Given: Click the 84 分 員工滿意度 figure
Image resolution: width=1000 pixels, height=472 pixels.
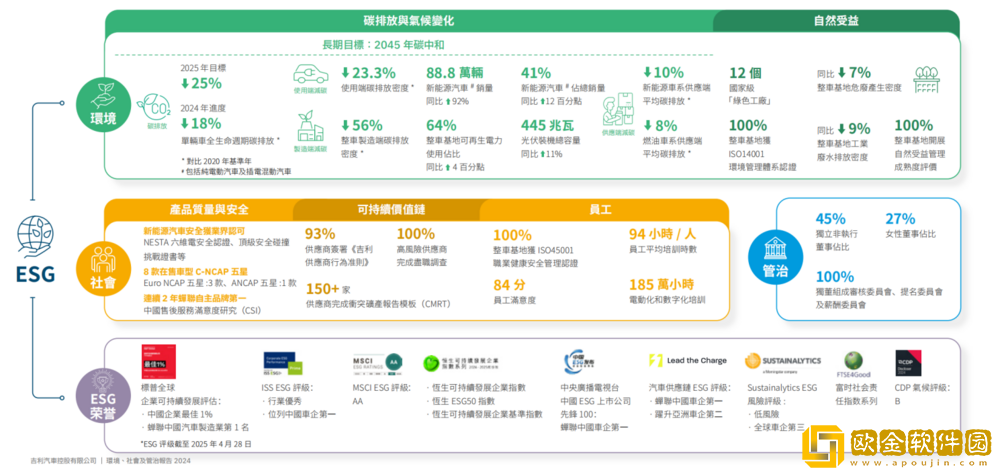Looking at the screenshot, I should point(510,284).
